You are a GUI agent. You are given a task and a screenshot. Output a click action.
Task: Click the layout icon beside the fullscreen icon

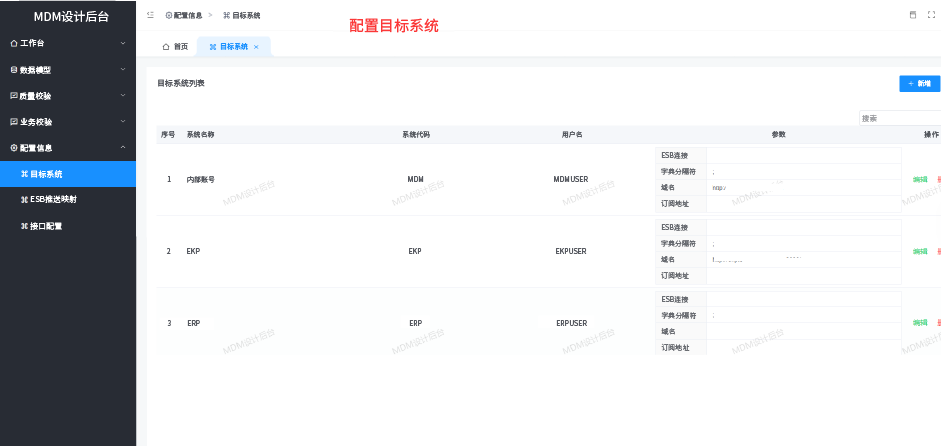coord(912,15)
